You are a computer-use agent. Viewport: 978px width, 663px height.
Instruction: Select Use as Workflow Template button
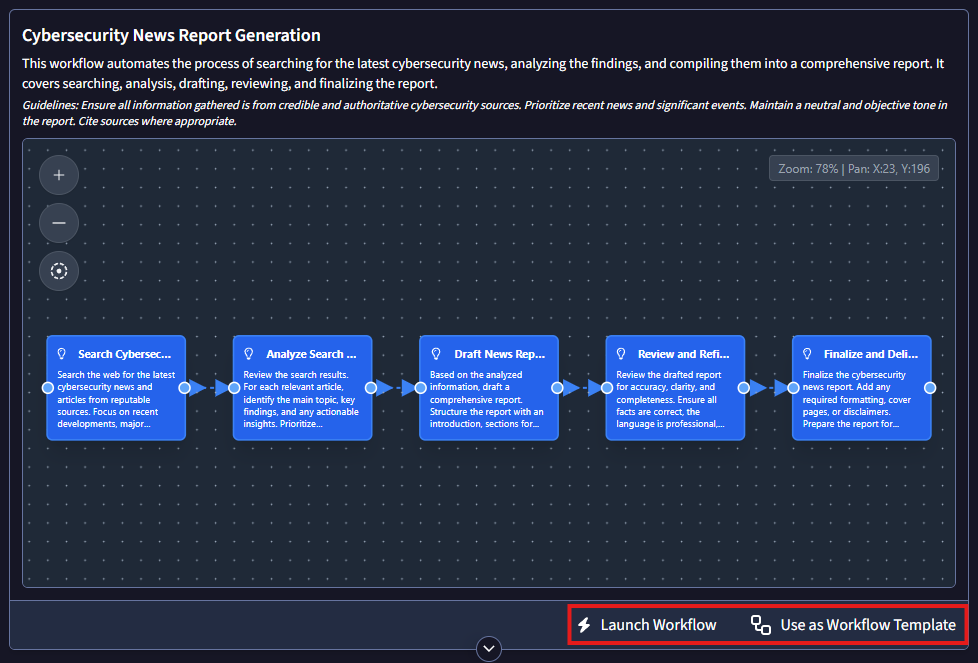click(x=867, y=625)
